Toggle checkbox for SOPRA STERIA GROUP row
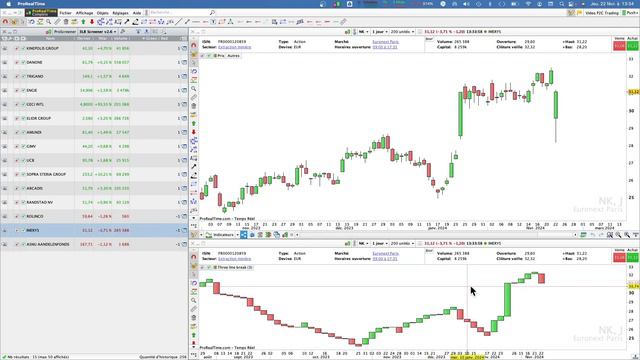 pos(23,174)
